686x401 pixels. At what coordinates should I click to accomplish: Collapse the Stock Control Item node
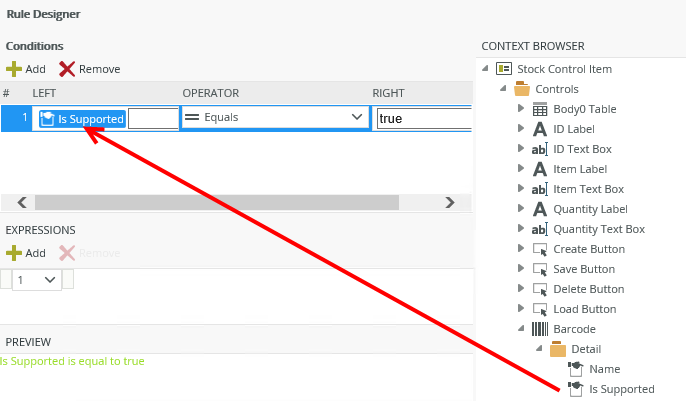pos(485,69)
